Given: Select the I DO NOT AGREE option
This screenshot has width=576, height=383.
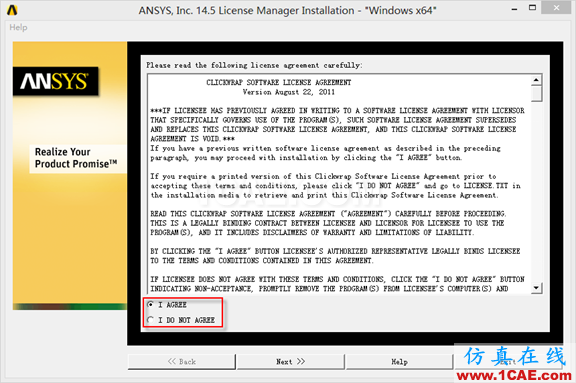Looking at the screenshot, I should 150,320.
